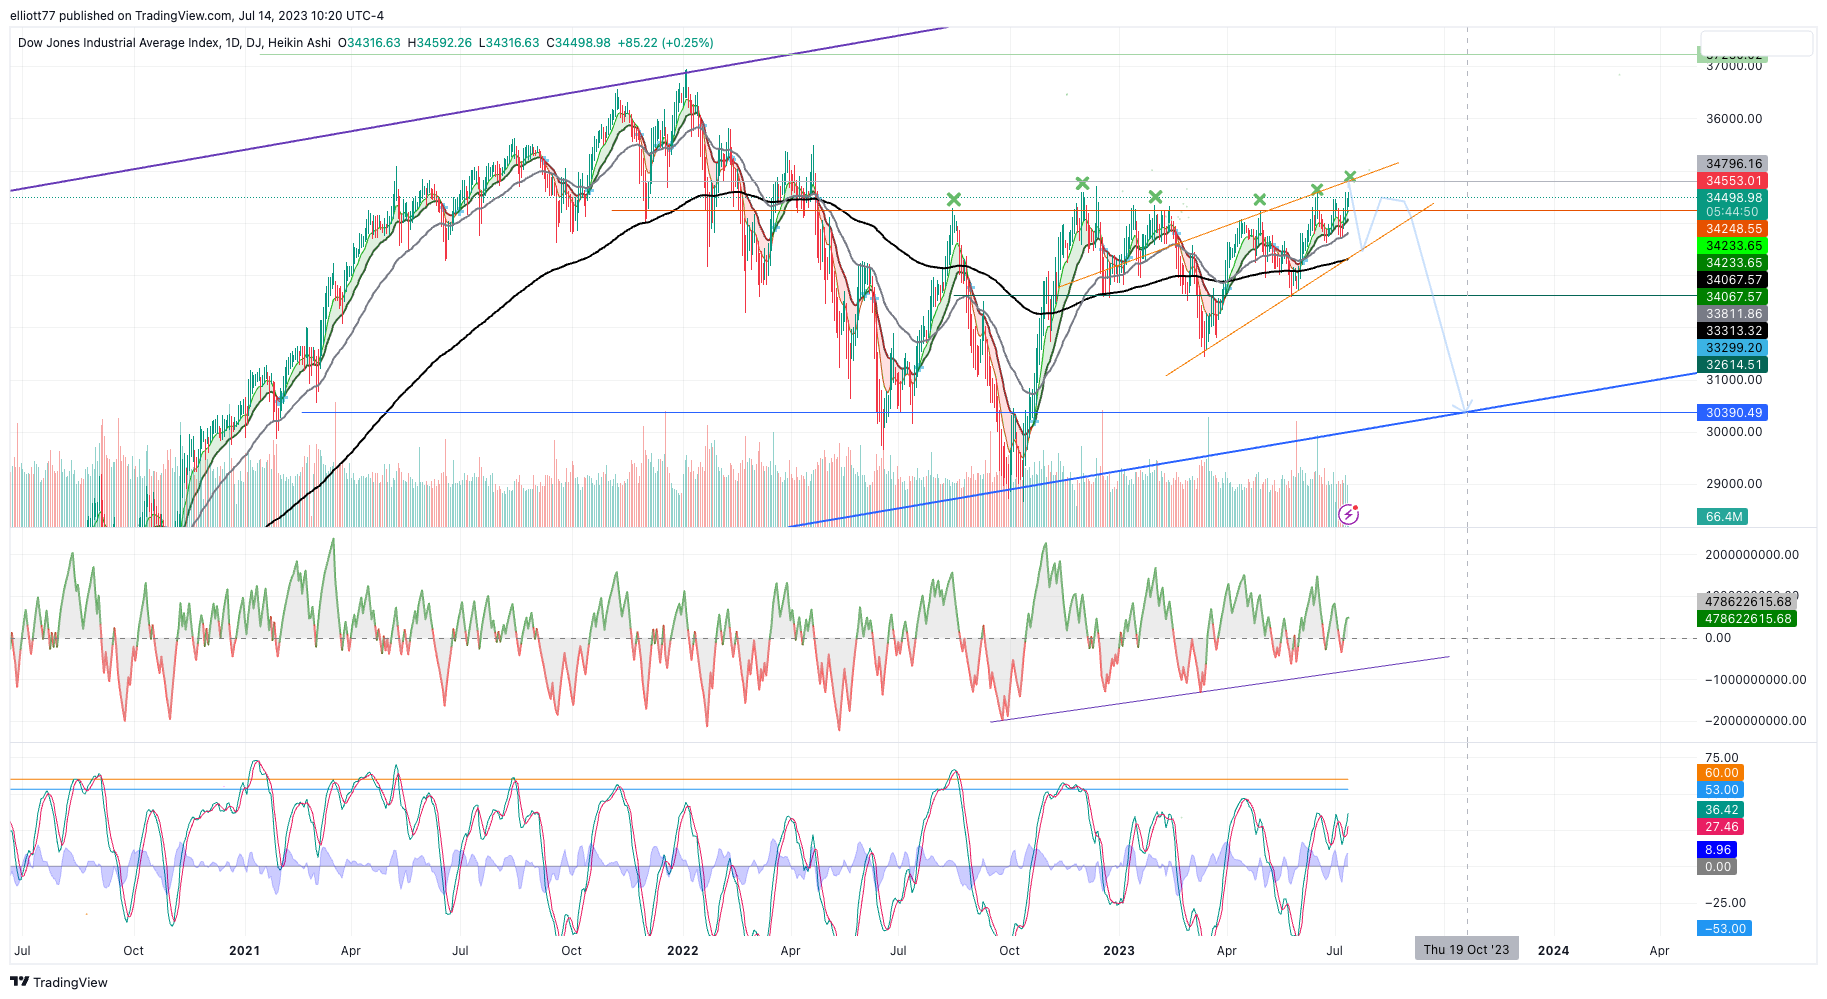Click the teal 36.42 oscillator value label
This screenshot has height=999, width=1827.
[1721, 810]
